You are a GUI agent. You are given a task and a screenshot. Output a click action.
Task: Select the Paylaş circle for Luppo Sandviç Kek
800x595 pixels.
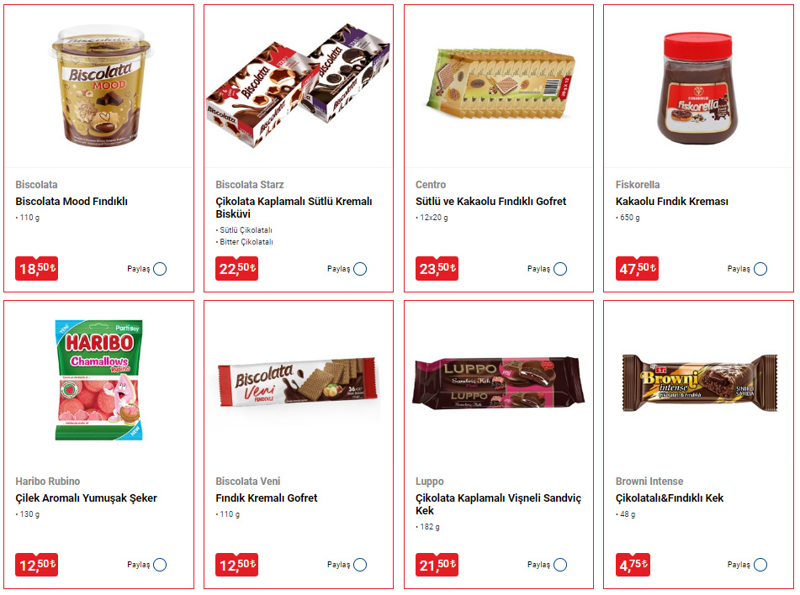click(x=560, y=565)
